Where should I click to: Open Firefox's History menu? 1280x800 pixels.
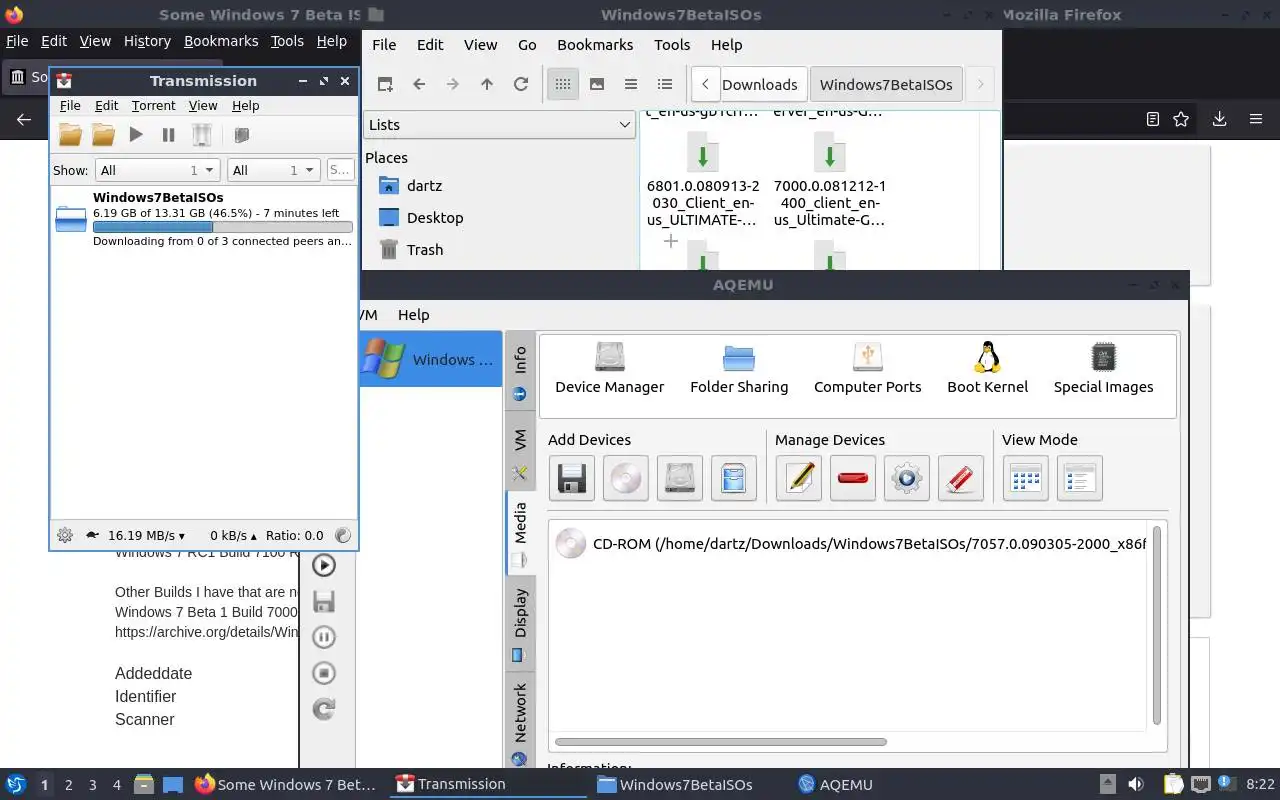pos(147,41)
